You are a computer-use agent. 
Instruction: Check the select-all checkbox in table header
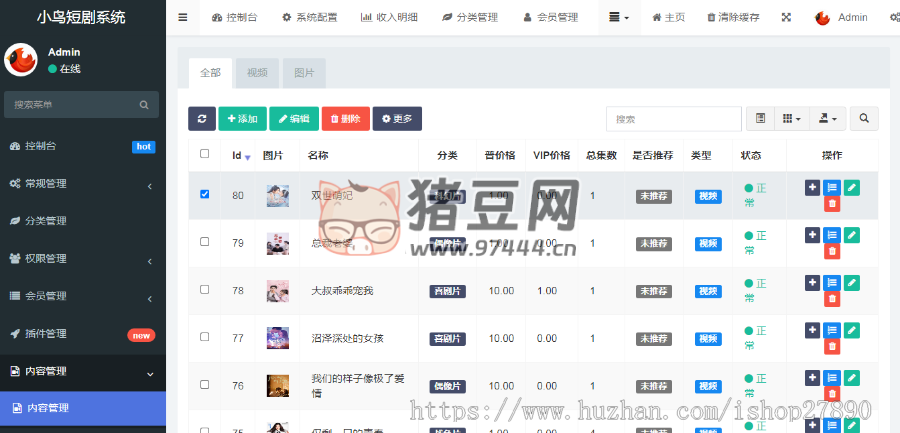tap(205, 154)
